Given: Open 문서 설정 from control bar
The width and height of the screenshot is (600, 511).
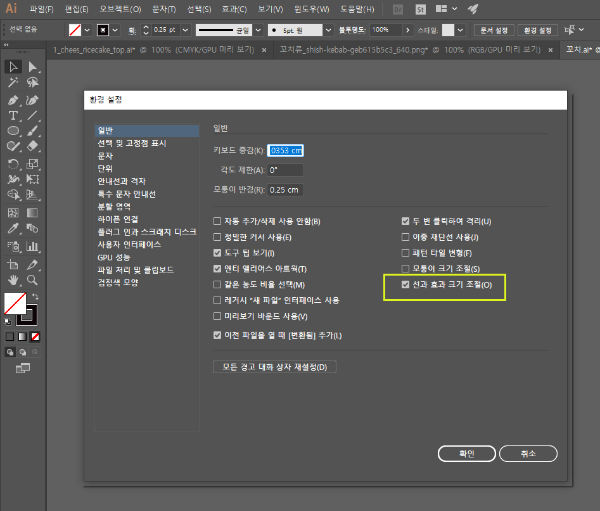Looking at the screenshot, I should pyautogui.click(x=494, y=30).
